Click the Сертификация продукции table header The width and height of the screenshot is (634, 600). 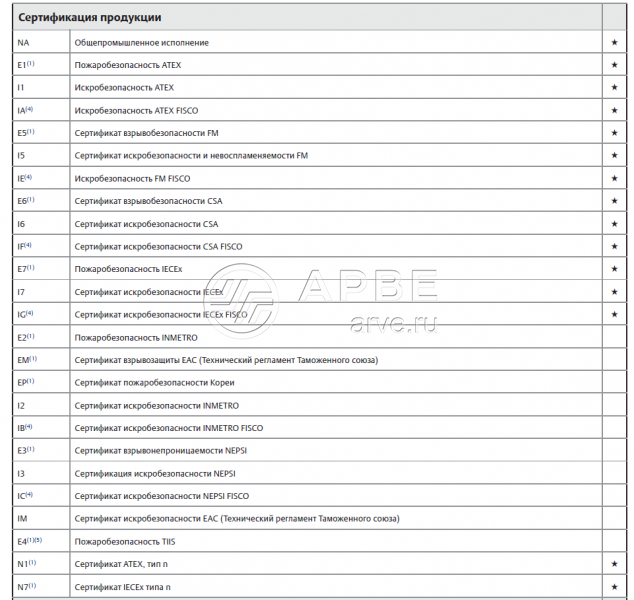point(90,18)
